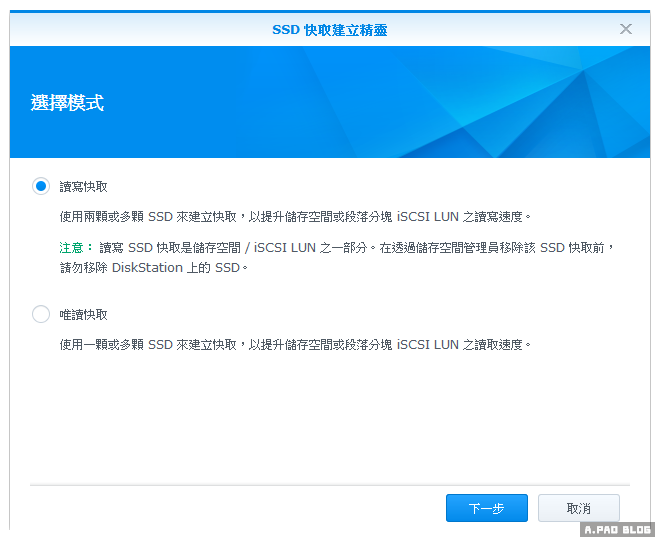Click the 讀寫快取 option label
The width and height of the screenshot is (660, 542).
[x=84, y=187]
